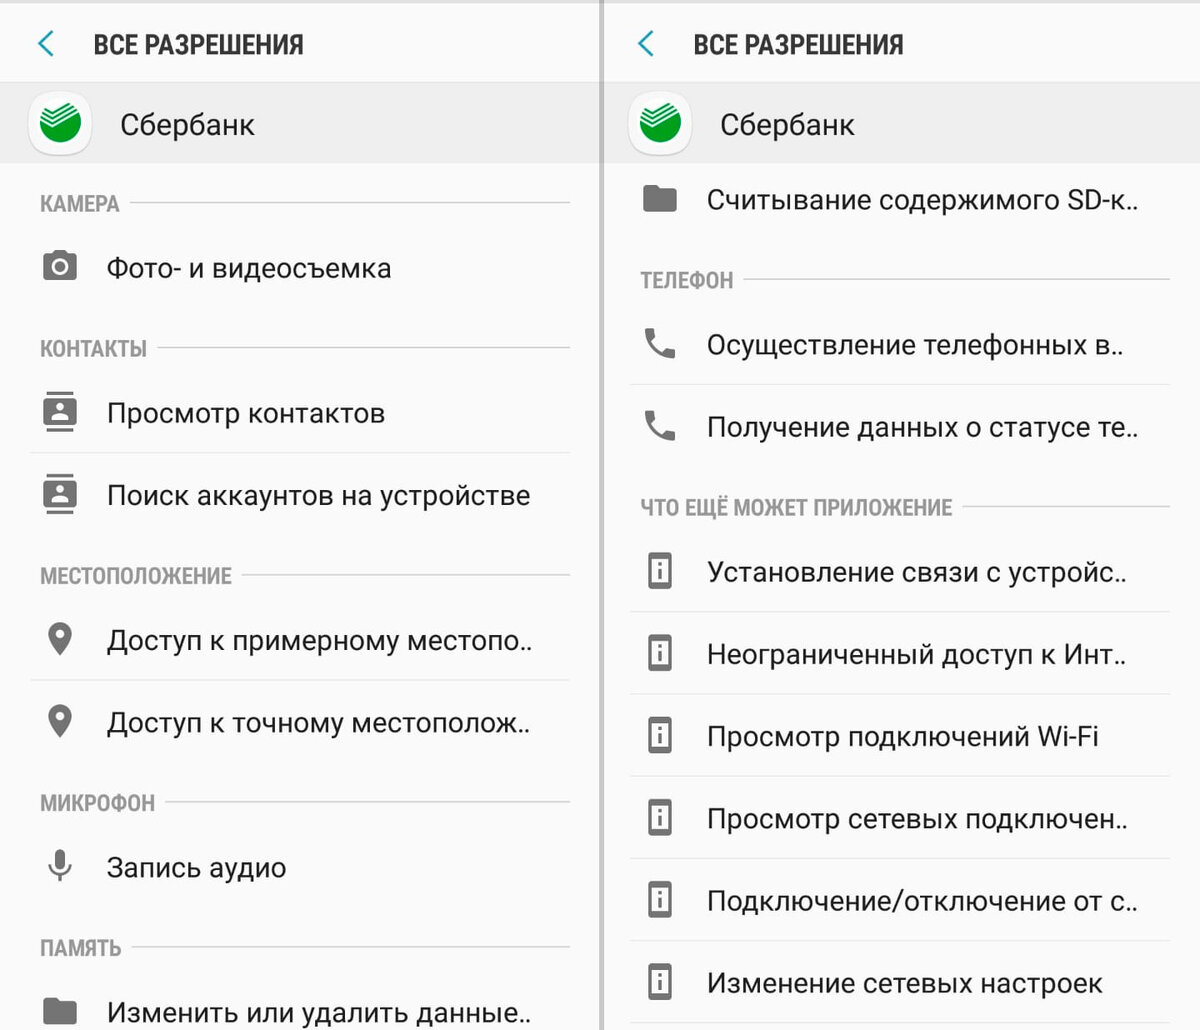Select Поиск аккаунтов на устройстве

click(x=300, y=495)
